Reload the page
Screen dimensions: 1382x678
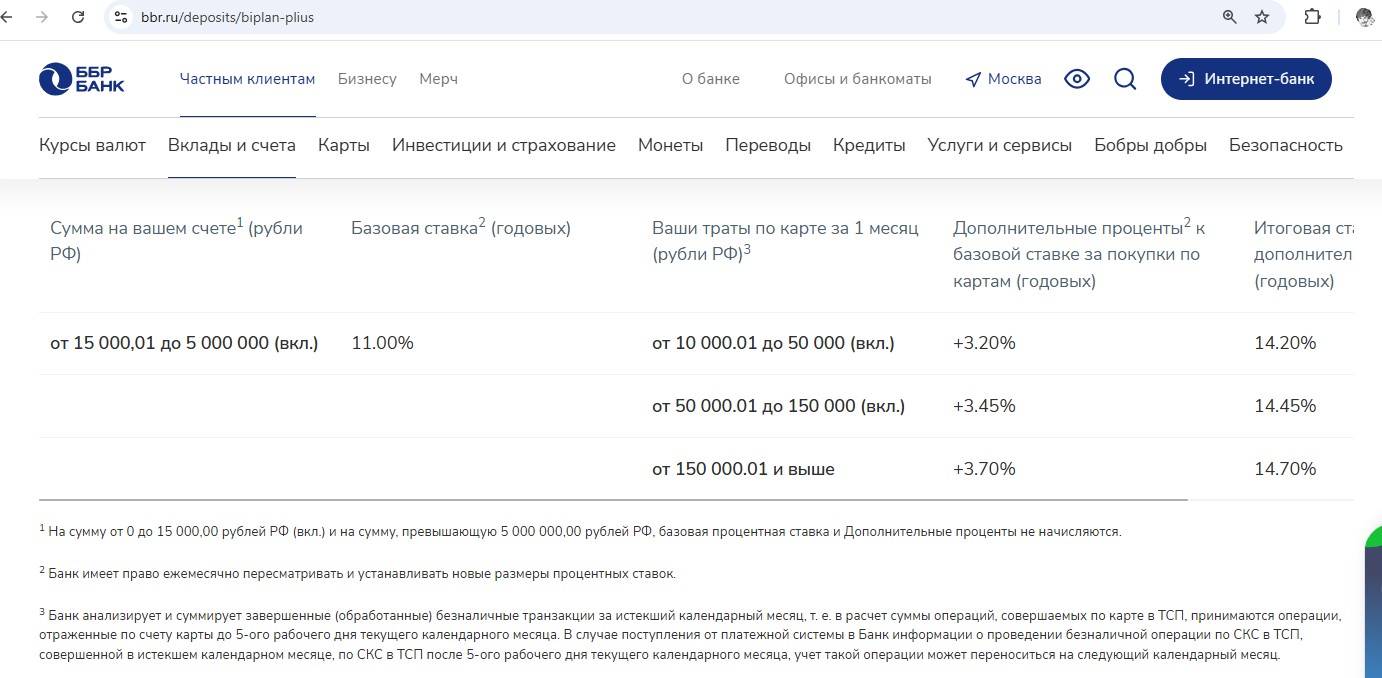(78, 17)
